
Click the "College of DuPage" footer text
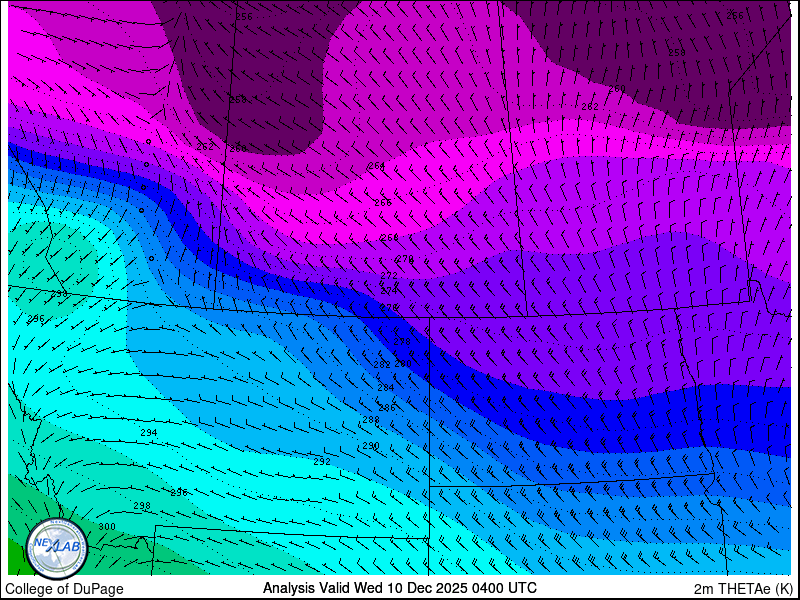coord(64,589)
